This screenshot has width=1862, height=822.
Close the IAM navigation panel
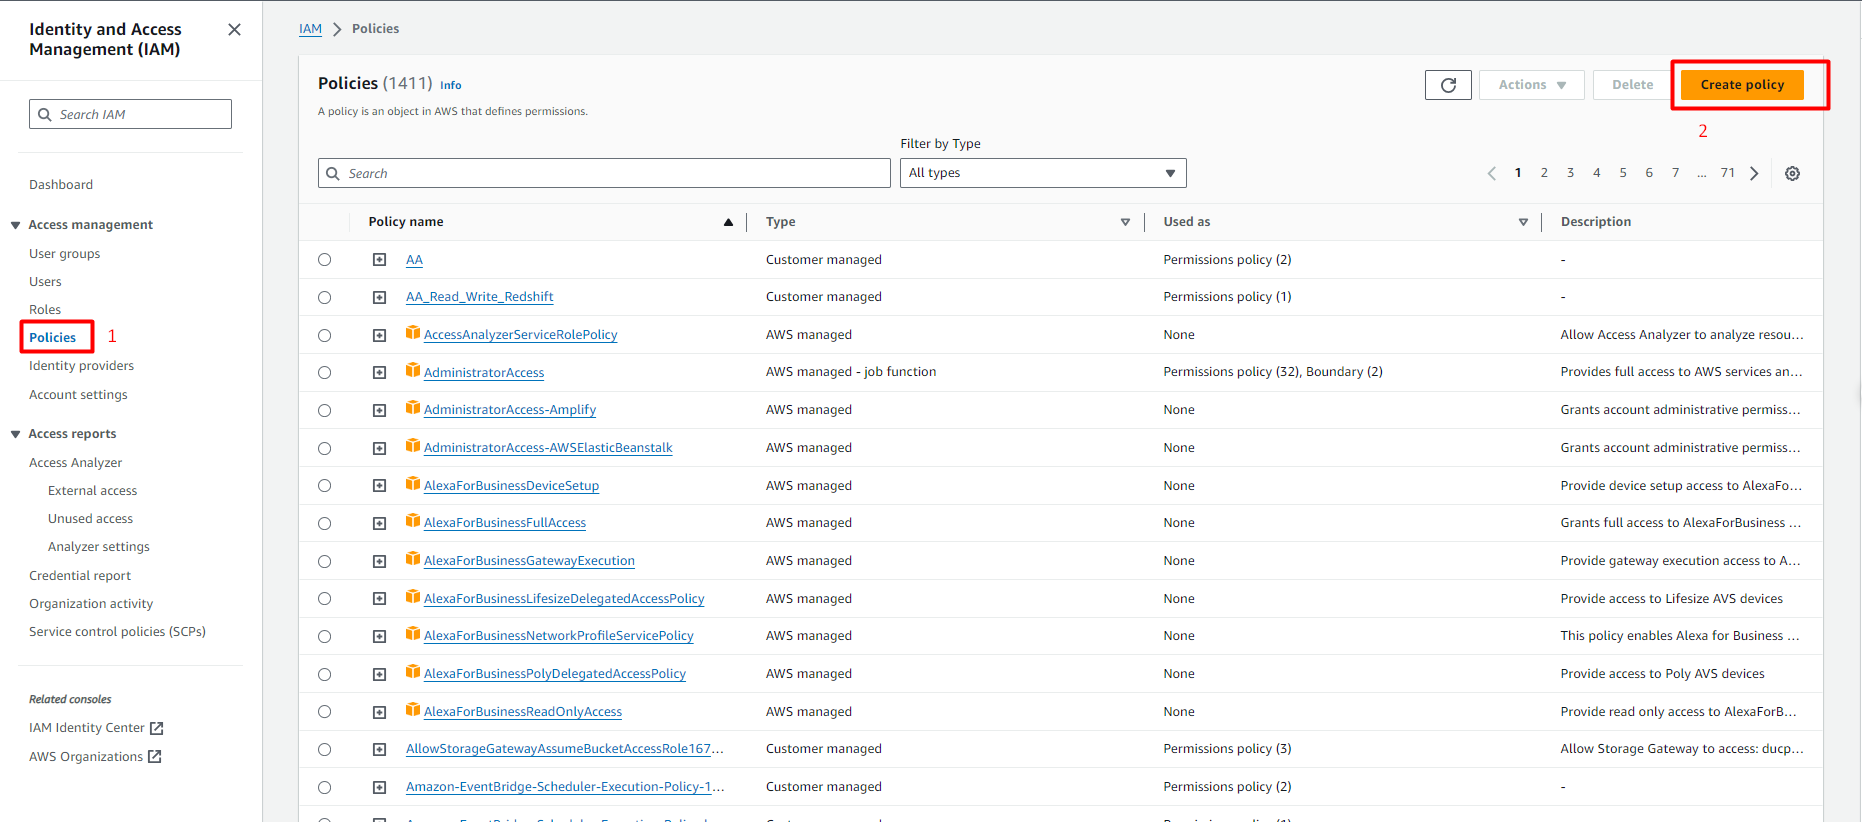[234, 30]
